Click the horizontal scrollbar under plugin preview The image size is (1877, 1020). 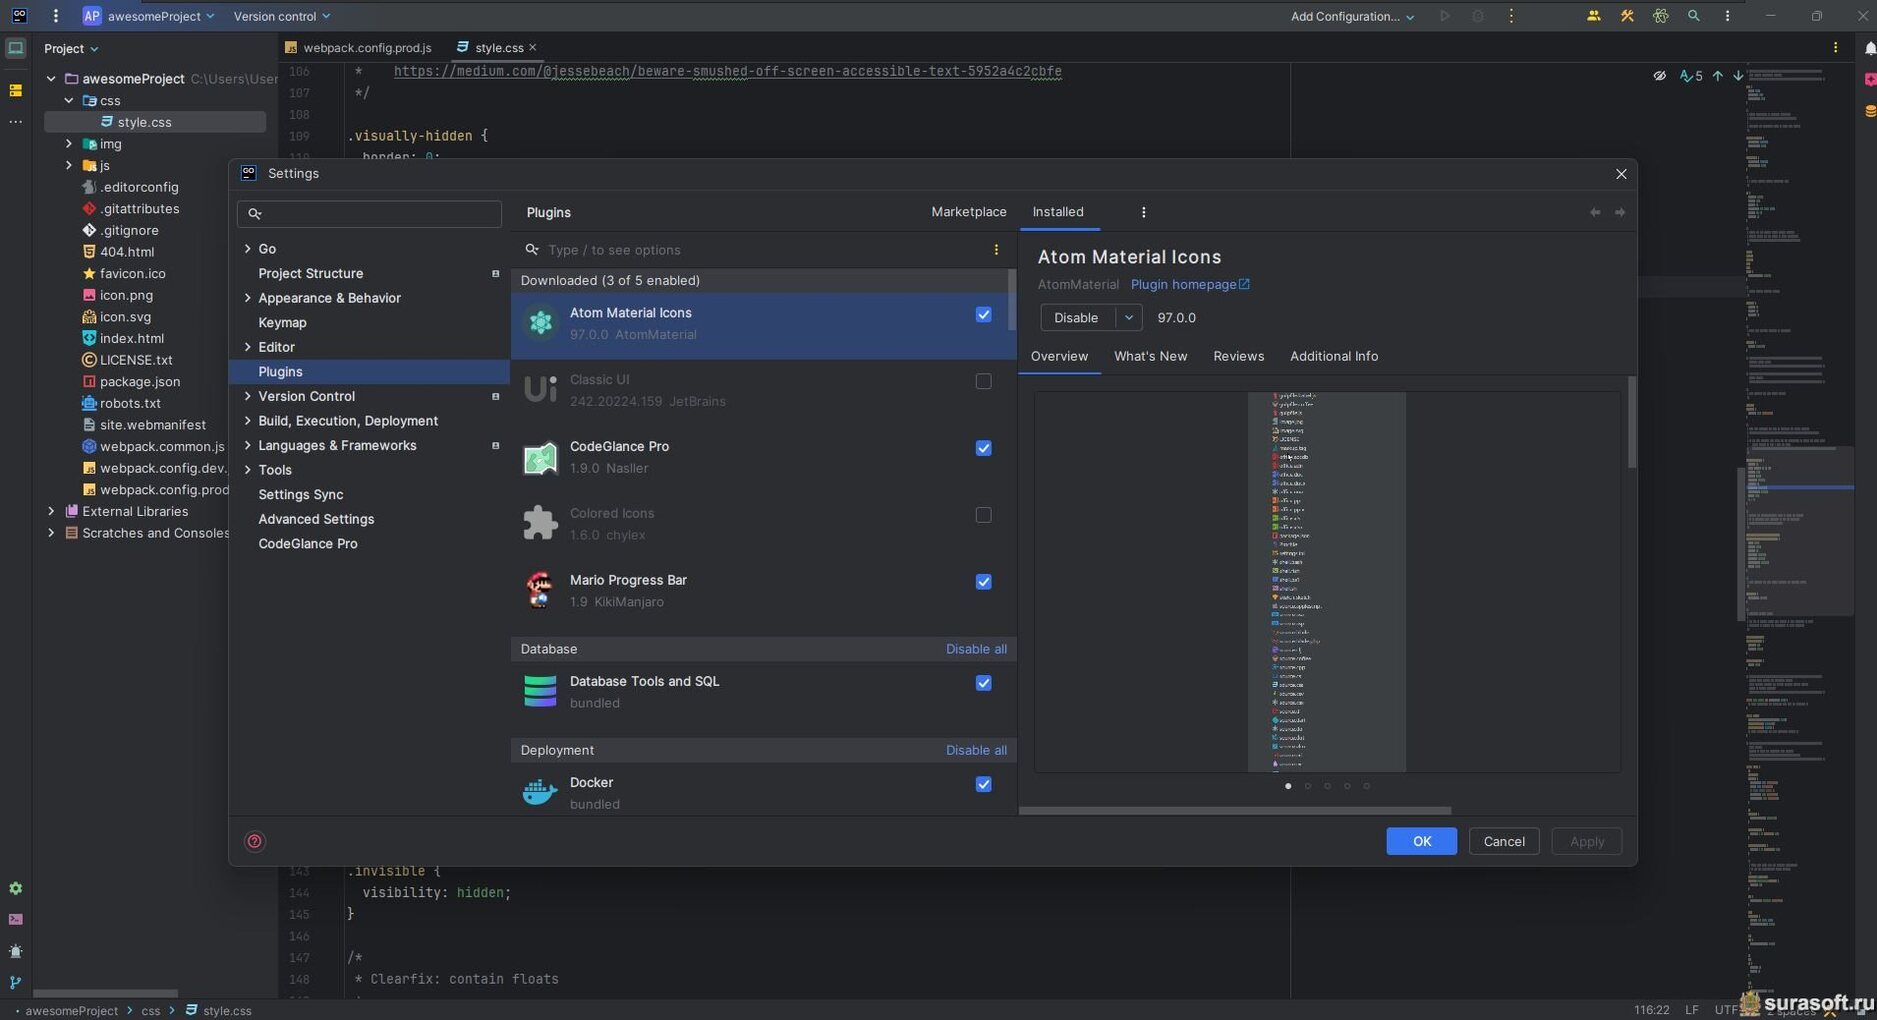click(x=1234, y=810)
